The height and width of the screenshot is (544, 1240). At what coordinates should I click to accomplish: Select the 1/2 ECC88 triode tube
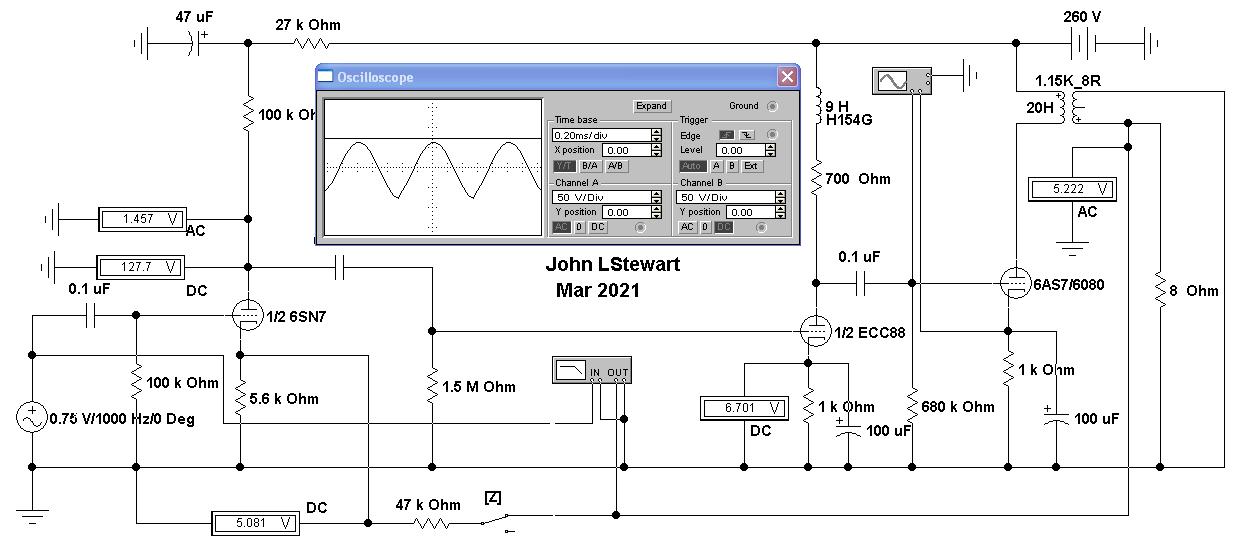816,331
